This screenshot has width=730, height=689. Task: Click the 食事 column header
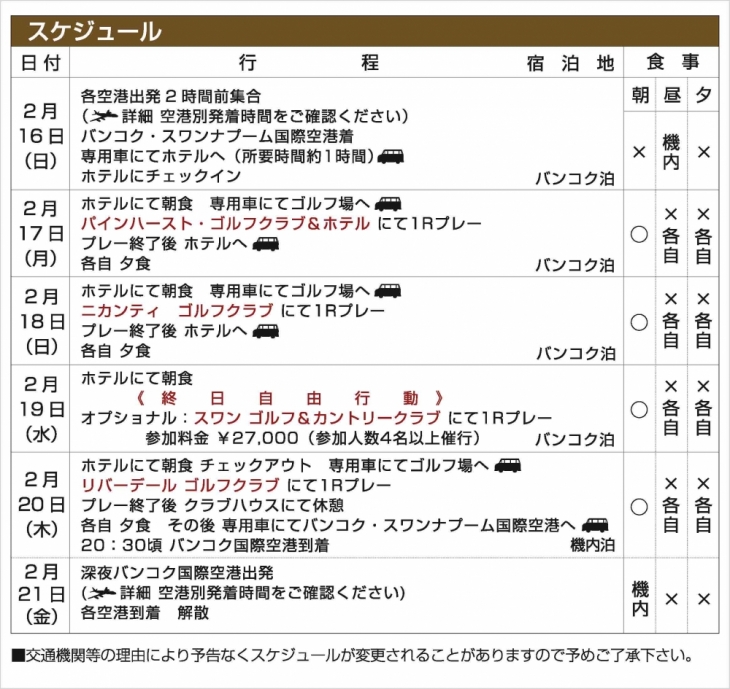pos(673,61)
